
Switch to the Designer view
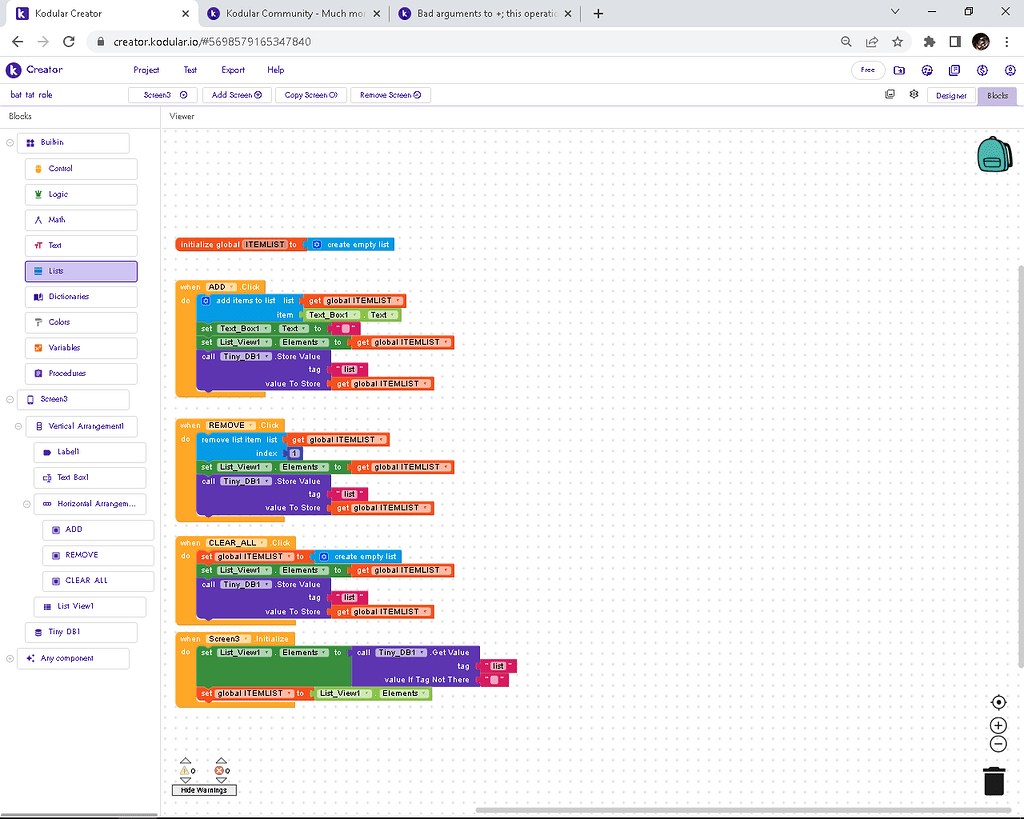[951, 96]
